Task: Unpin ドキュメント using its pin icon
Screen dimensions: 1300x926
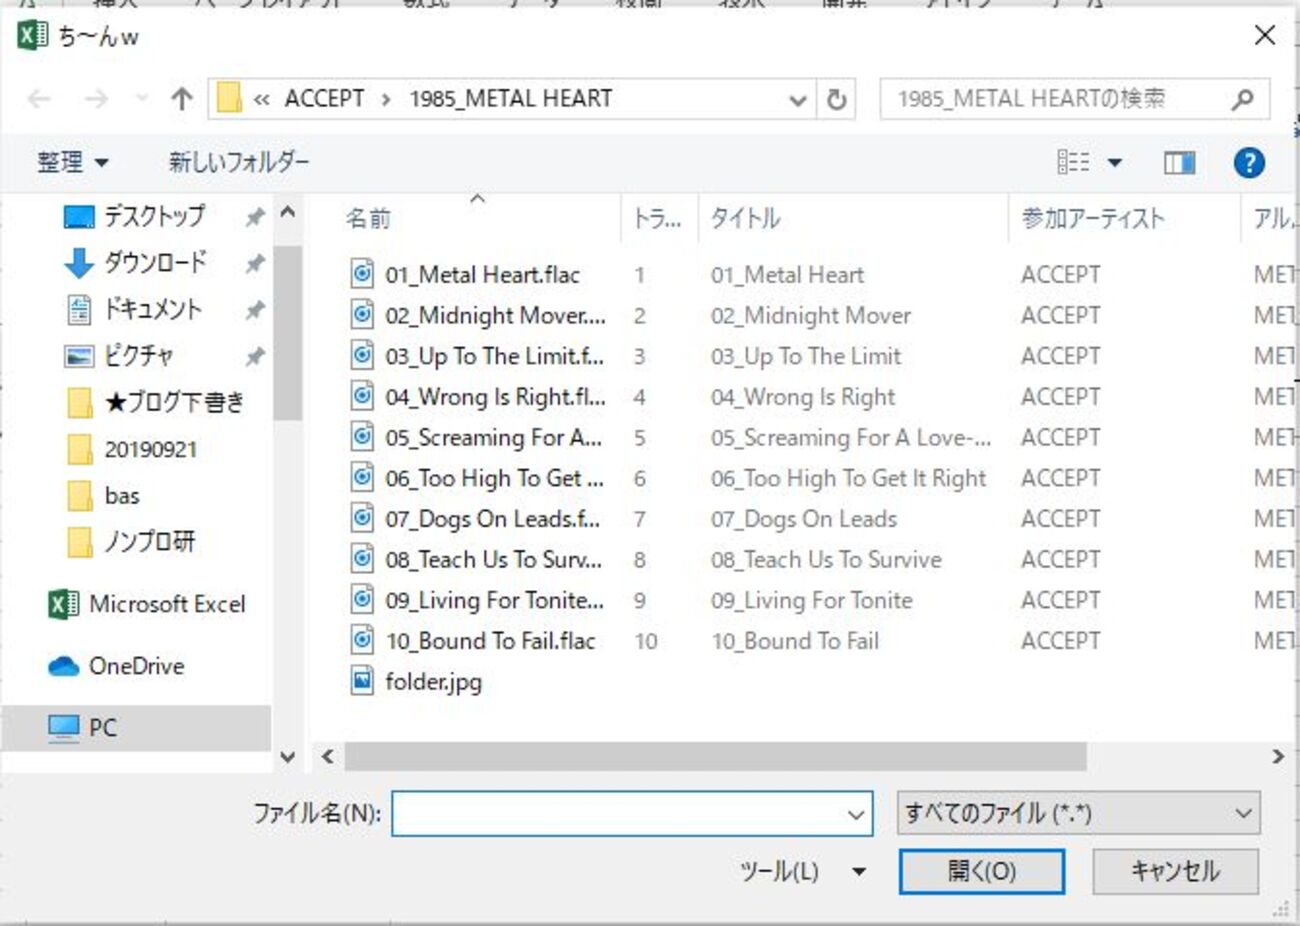Action: tap(255, 310)
